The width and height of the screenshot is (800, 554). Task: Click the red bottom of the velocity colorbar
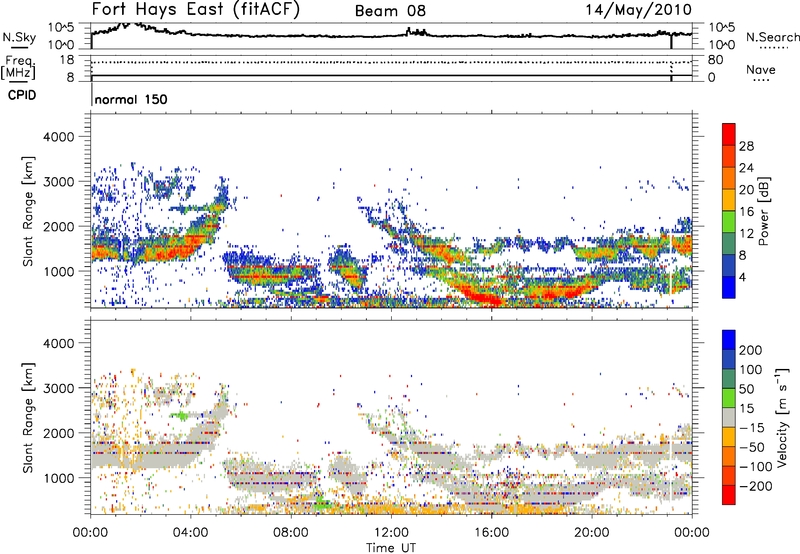click(729, 495)
